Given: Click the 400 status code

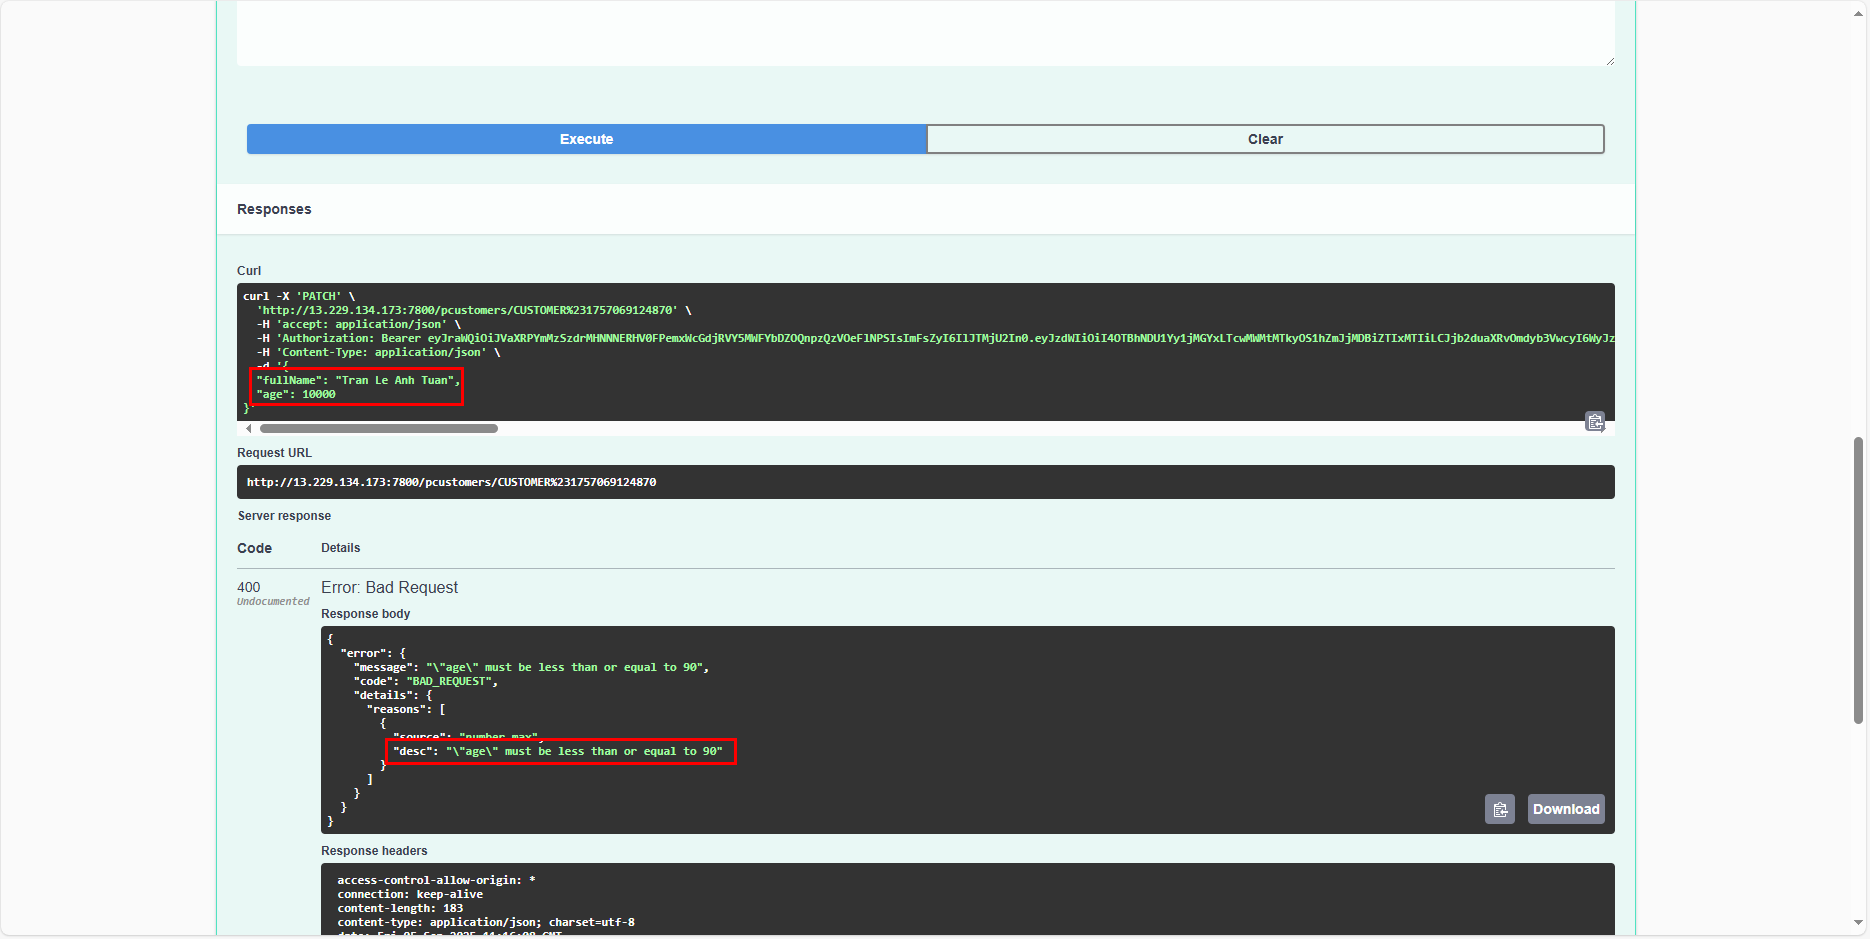Looking at the screenshot, I should point(248,587).
